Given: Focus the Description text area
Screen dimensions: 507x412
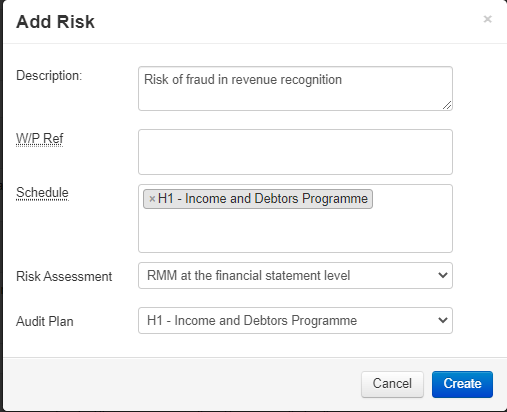Looking at the screenshot, I should pos(295,88).
